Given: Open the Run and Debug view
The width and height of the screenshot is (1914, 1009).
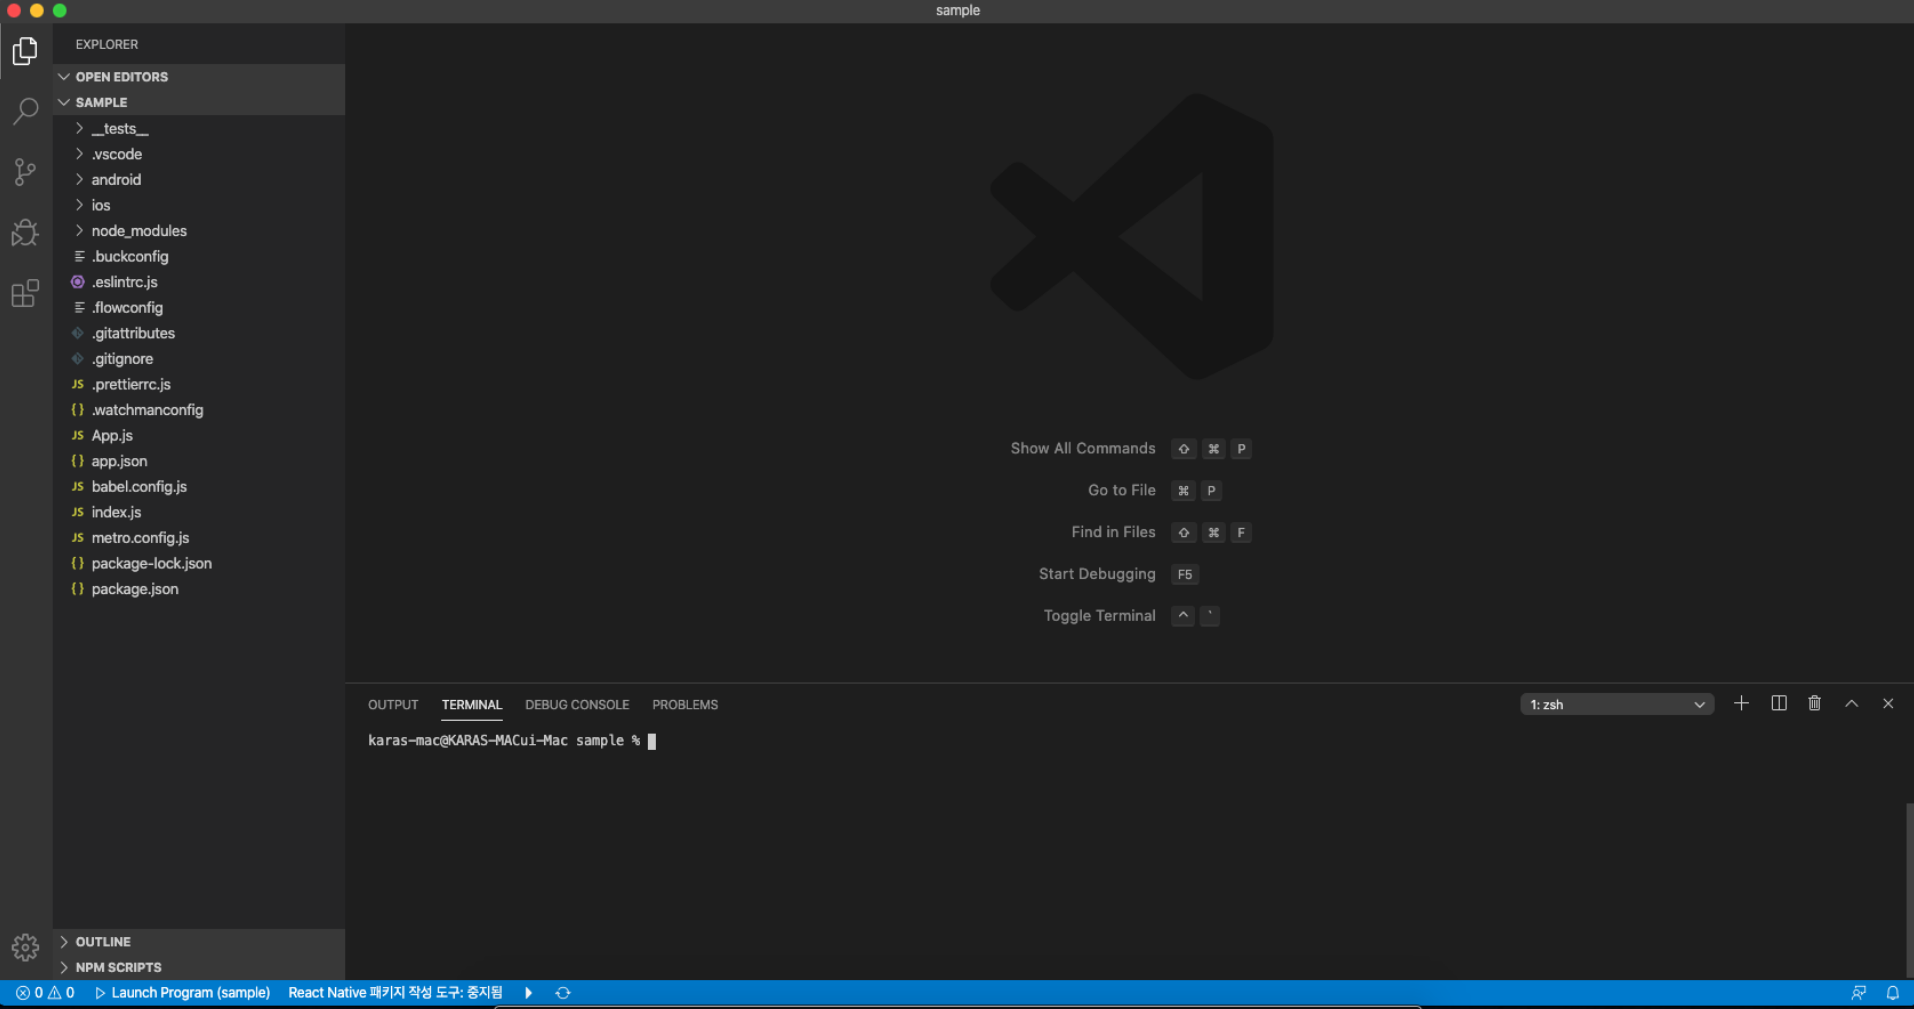Looking at the screenshot, I should point(25,233).
